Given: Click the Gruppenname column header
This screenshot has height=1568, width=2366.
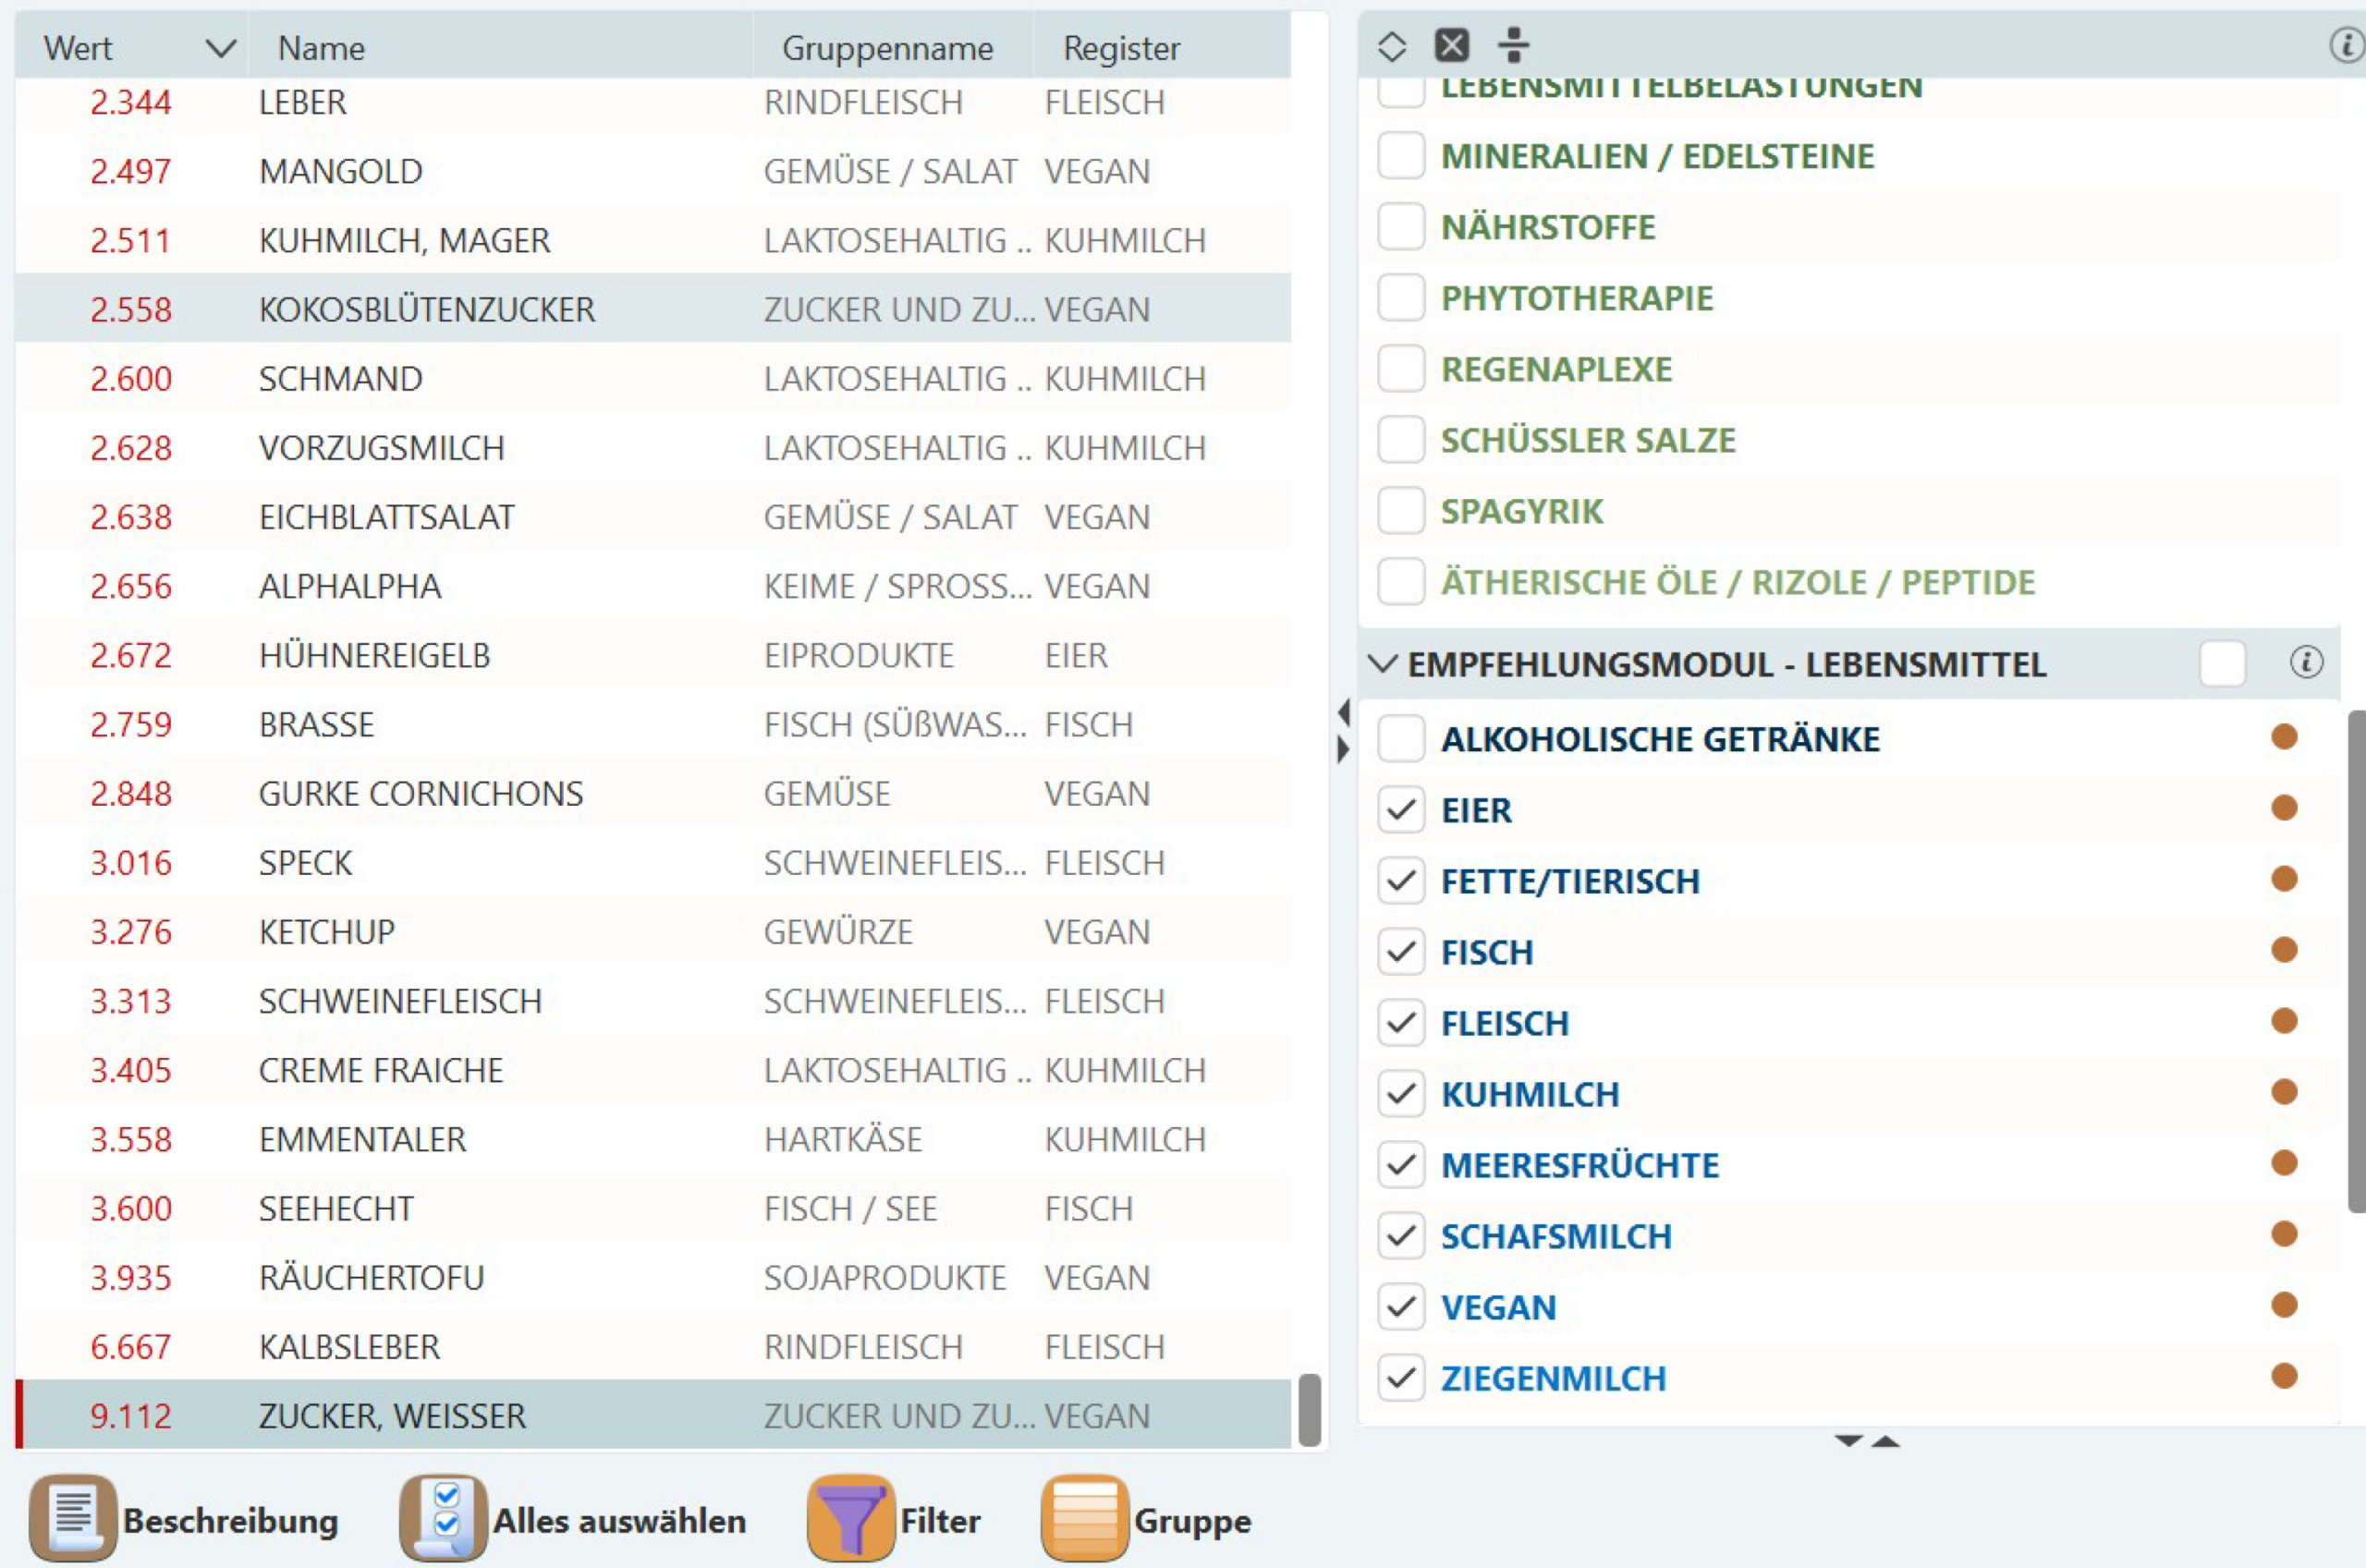Looking at the screenshot, I should 887,48.
